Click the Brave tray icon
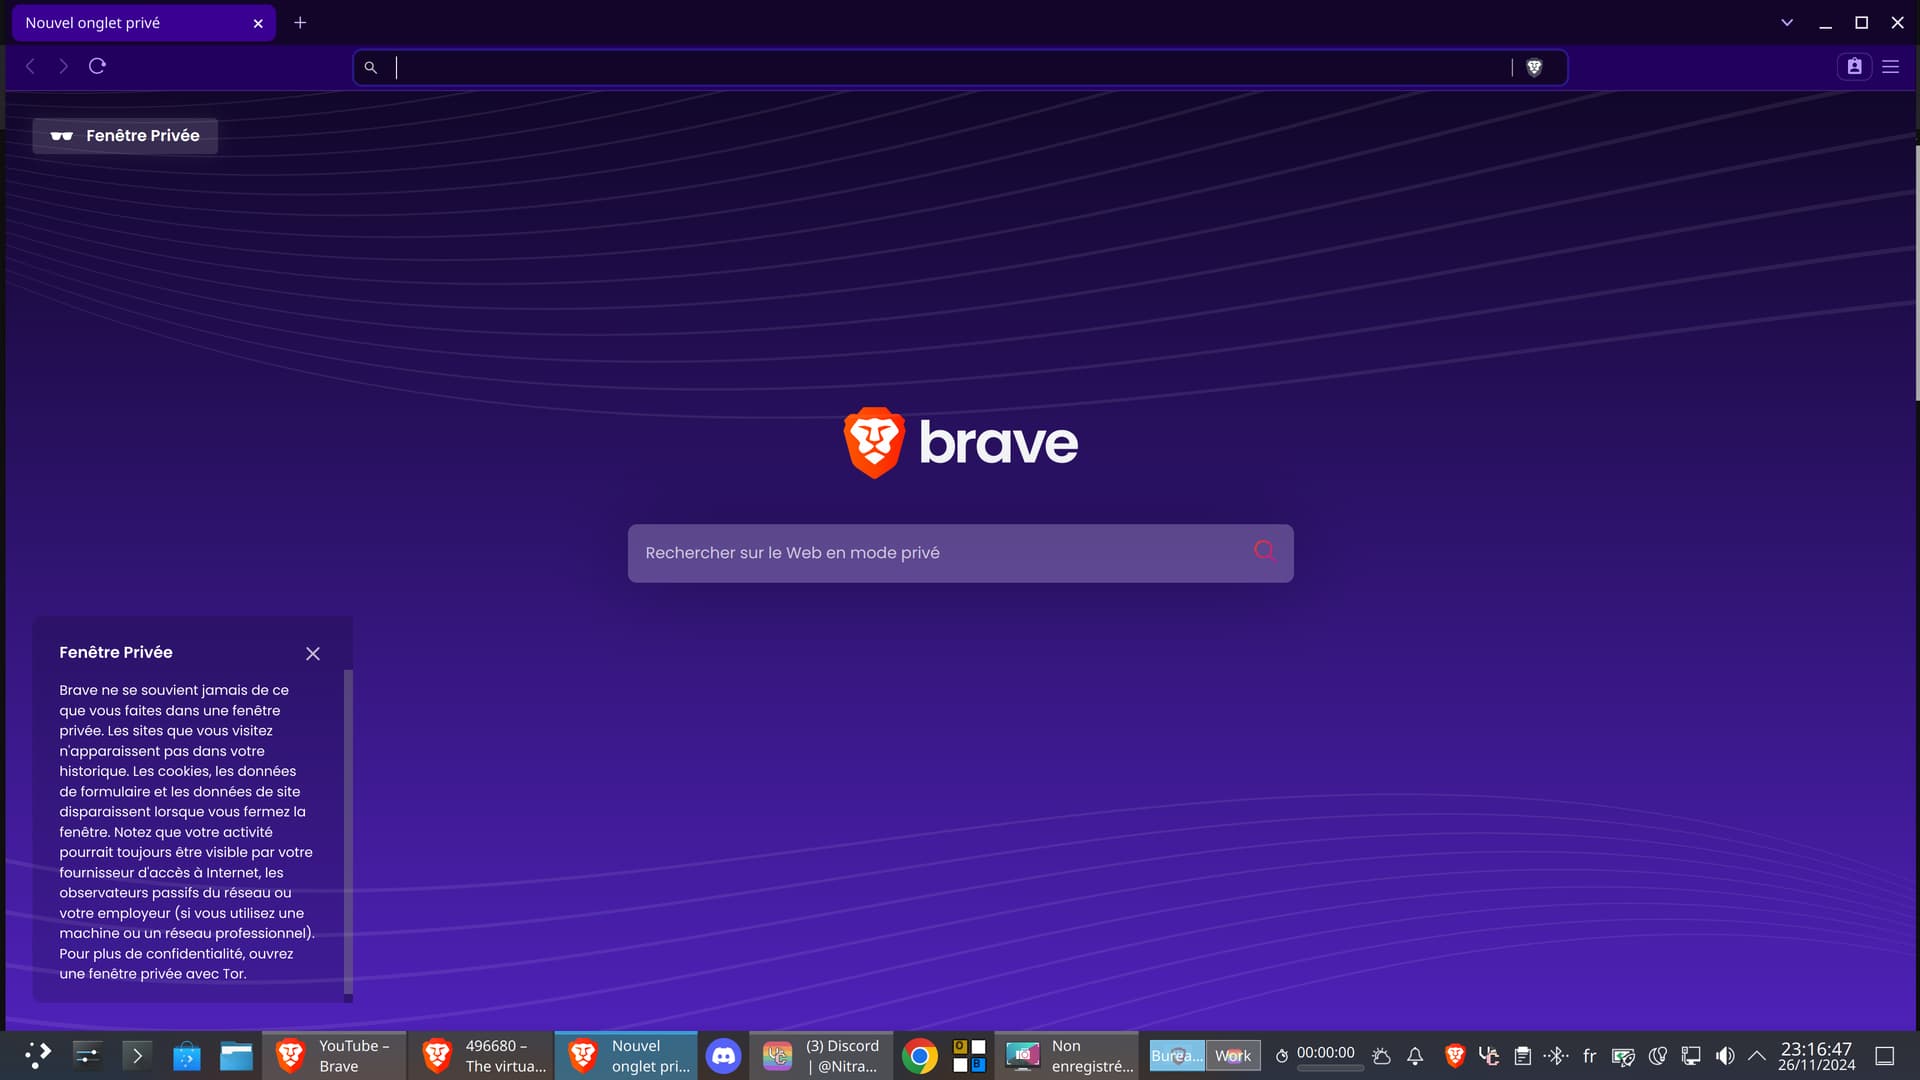This screenshot has width=1920, height=1080. pos(1455,1055)
